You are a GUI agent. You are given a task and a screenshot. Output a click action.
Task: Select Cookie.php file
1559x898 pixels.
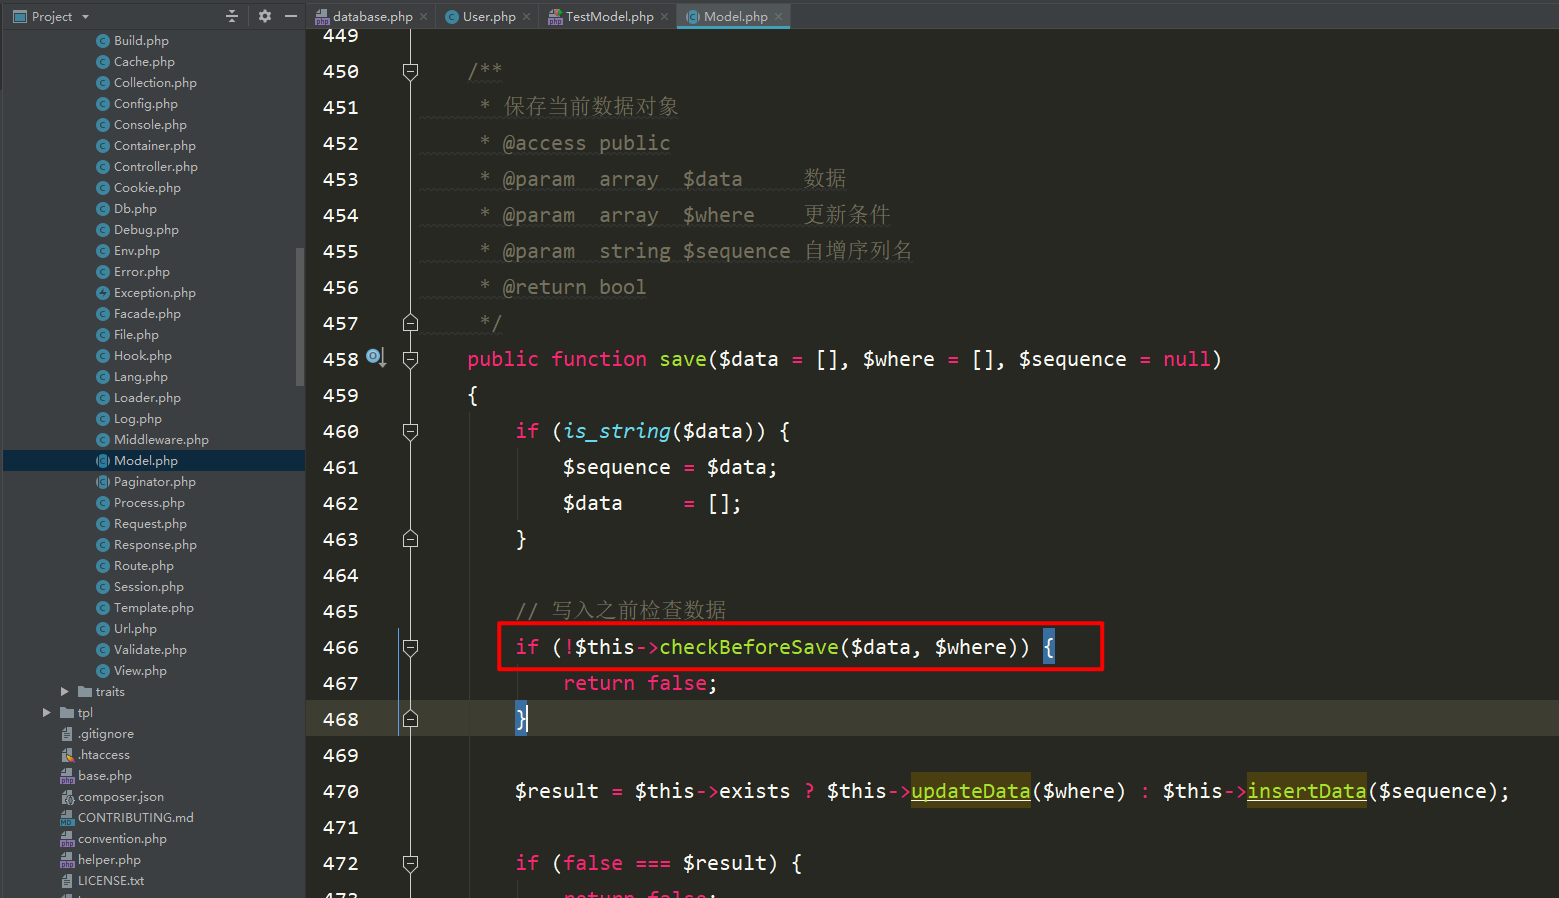147,188
